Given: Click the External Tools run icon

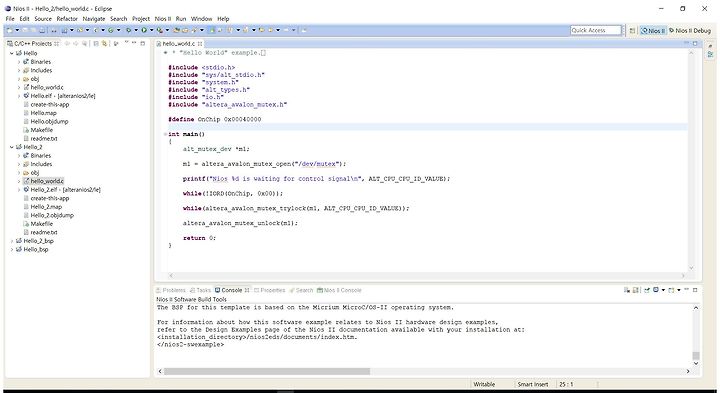Looking at the screenshot, I should pos(159,30).
